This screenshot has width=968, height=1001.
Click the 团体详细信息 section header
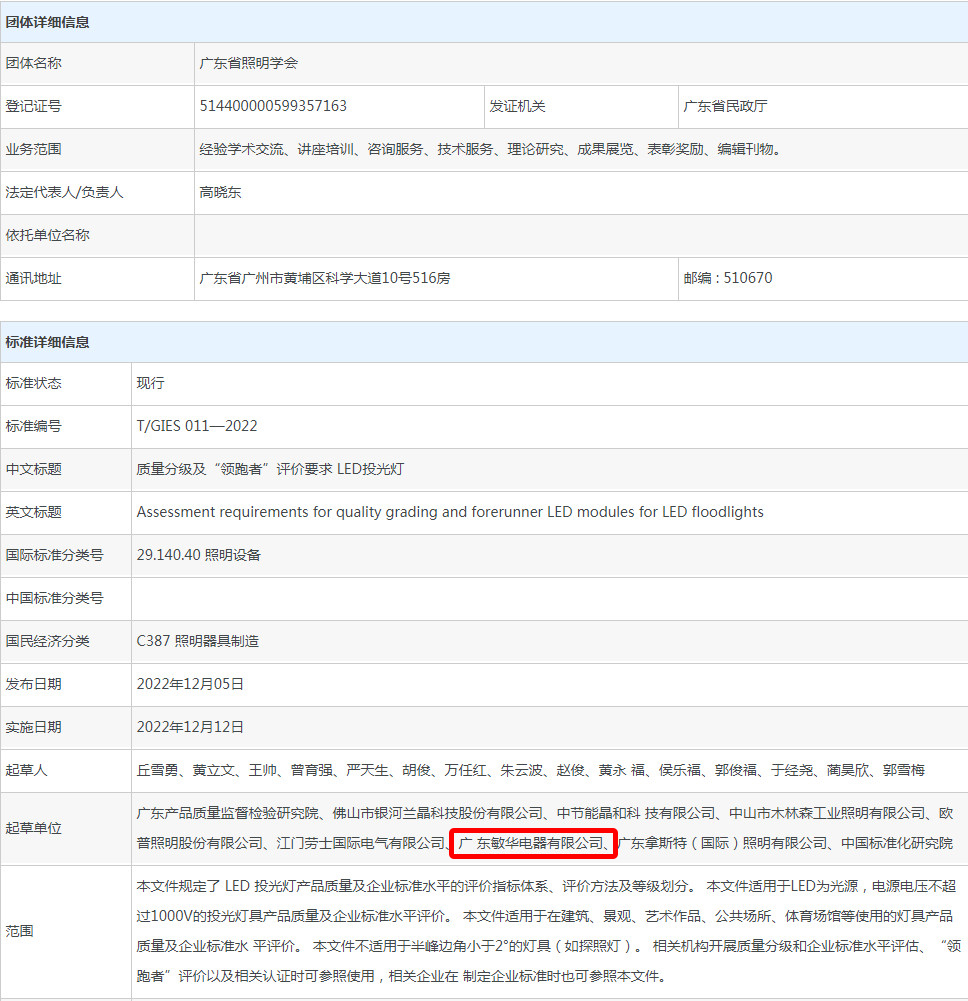[x=48, y=22]
